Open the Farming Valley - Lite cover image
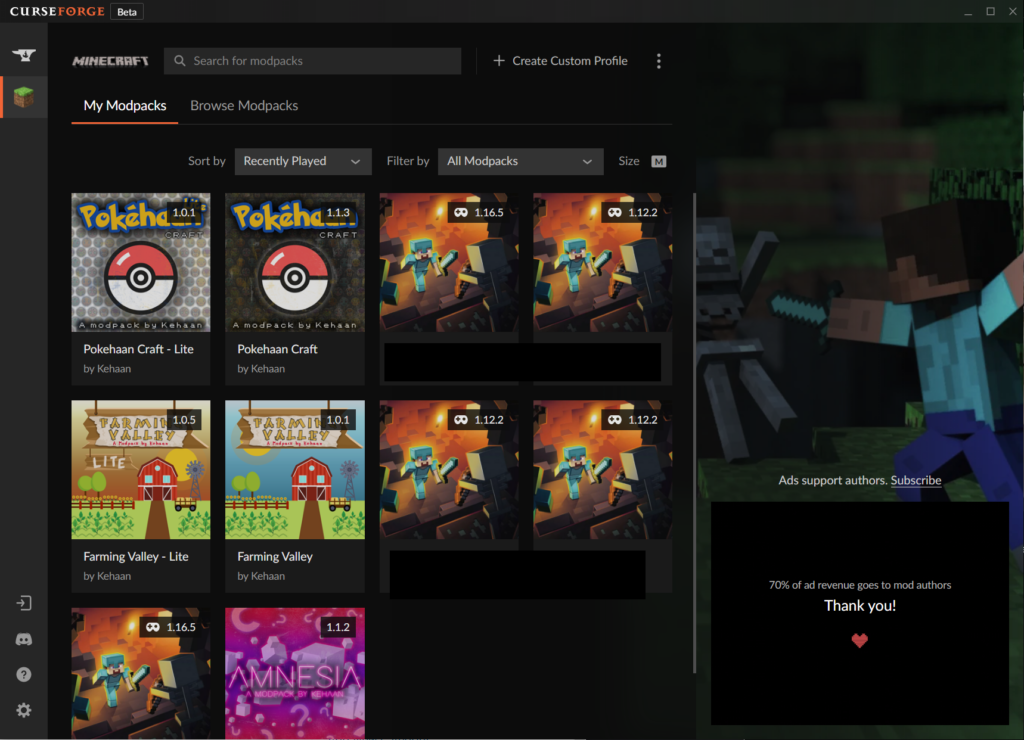This screenshot has width=1024, height=740. tap(141, 470)
